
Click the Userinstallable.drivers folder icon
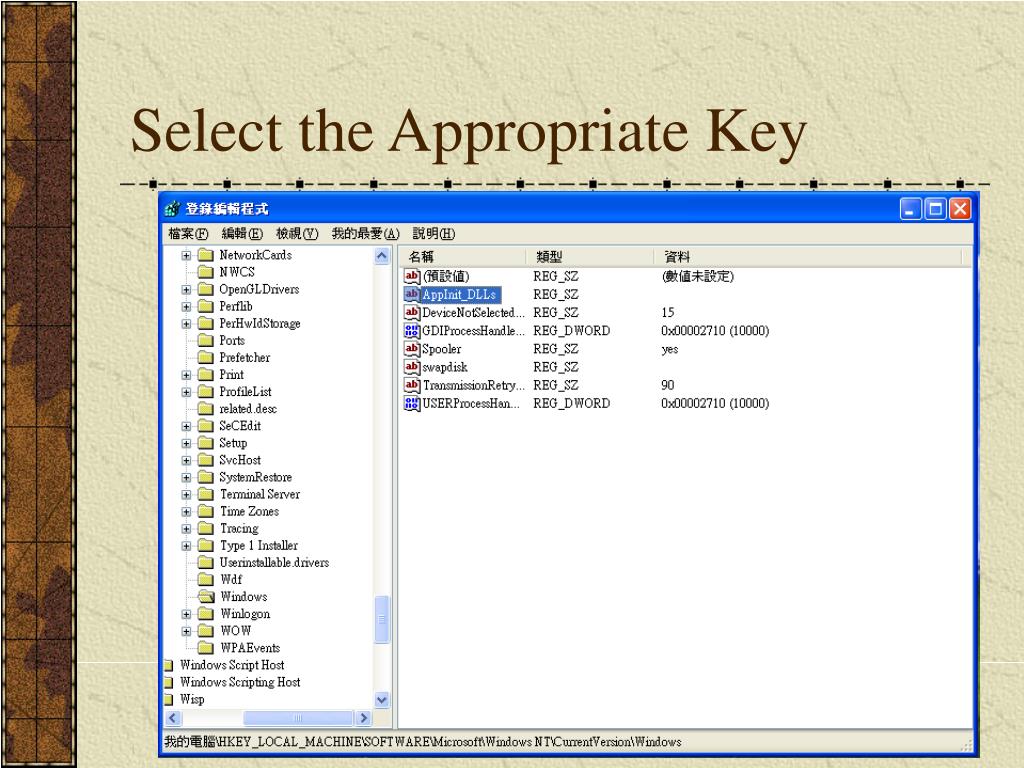tap(206, 562)
